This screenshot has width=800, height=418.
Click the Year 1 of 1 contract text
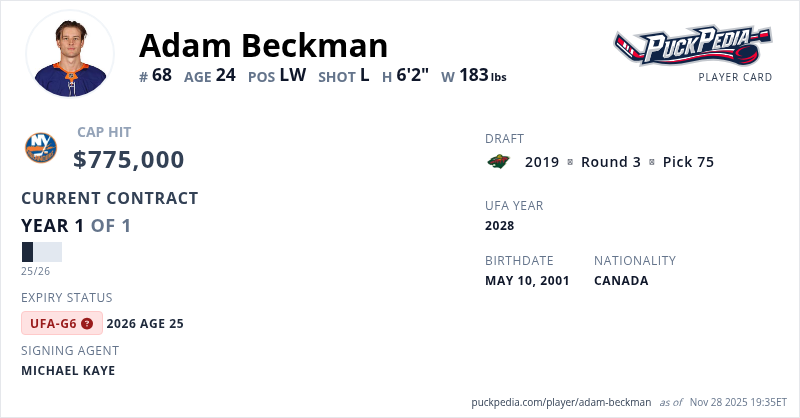[x=76, y=225]
